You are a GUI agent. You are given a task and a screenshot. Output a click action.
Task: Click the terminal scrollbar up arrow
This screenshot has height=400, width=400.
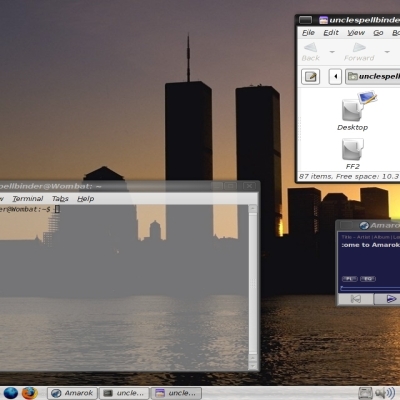[x=253, y=209]
